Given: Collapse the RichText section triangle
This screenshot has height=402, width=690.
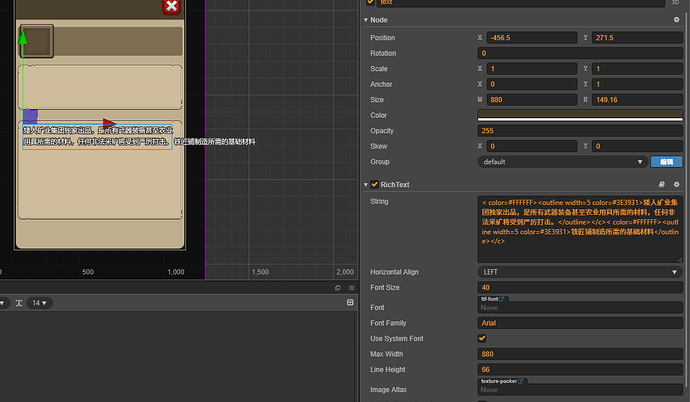Looking at the screenshot, I should tap(364, 185).
